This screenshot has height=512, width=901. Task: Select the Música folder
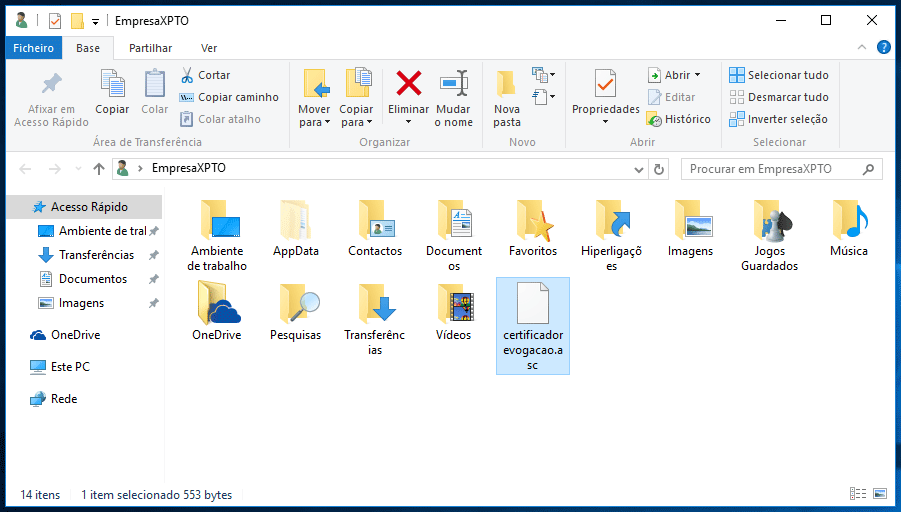849,229
